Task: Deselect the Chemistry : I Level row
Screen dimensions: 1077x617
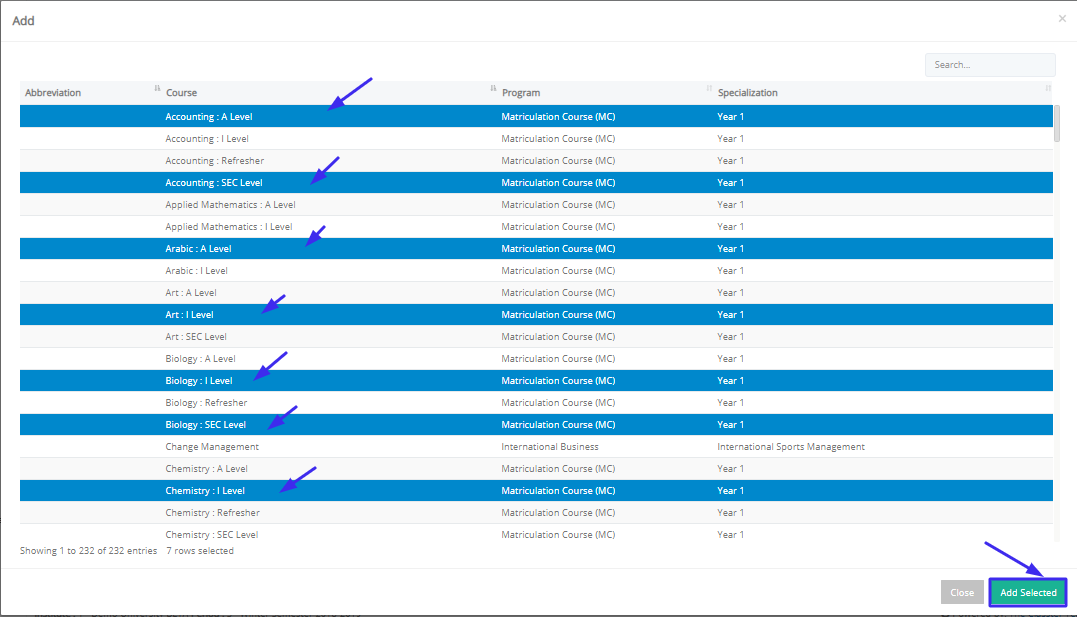Action: [x=536, y=491]
